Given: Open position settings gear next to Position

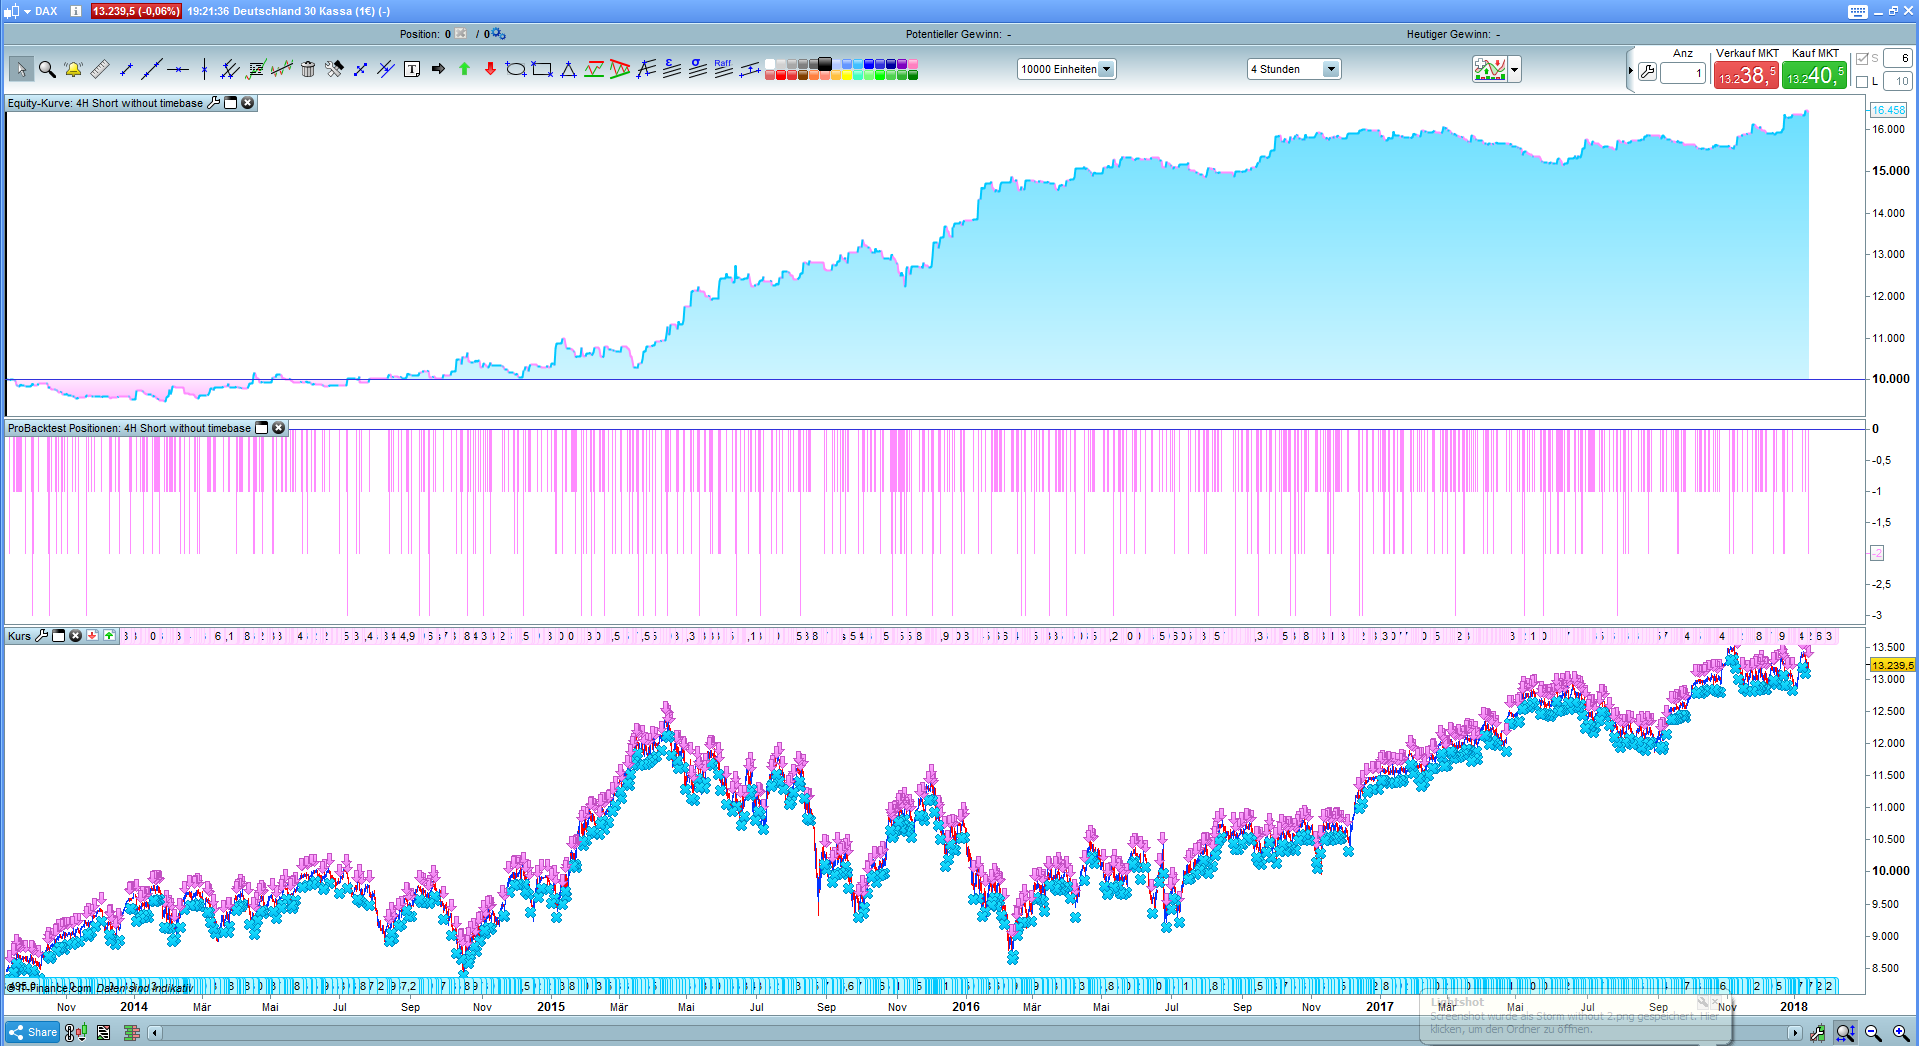Looking at the screenshot, I should 498,34.
